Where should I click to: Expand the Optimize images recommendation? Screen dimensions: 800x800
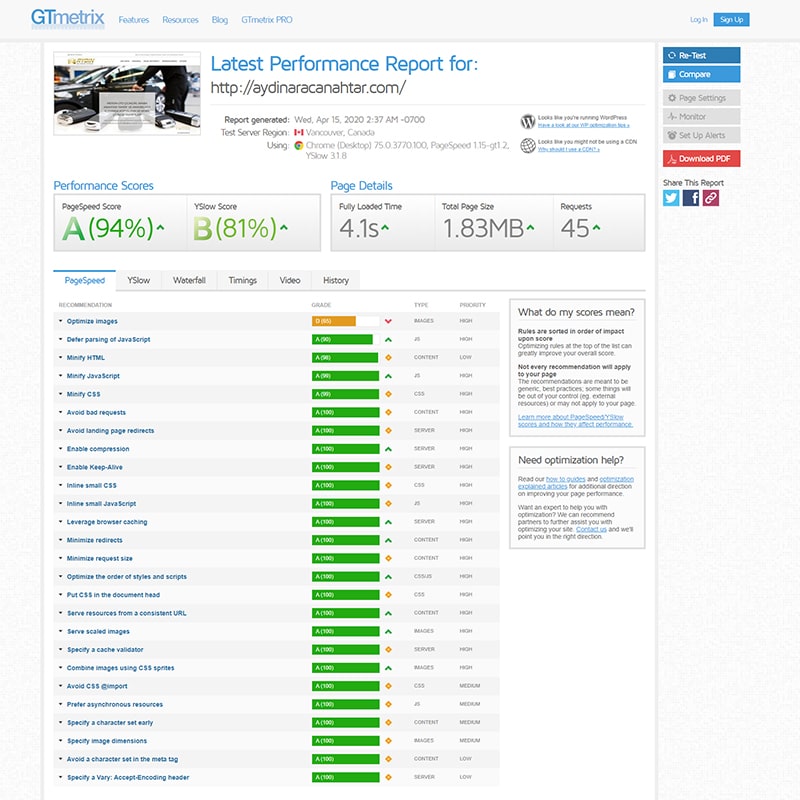92,321
